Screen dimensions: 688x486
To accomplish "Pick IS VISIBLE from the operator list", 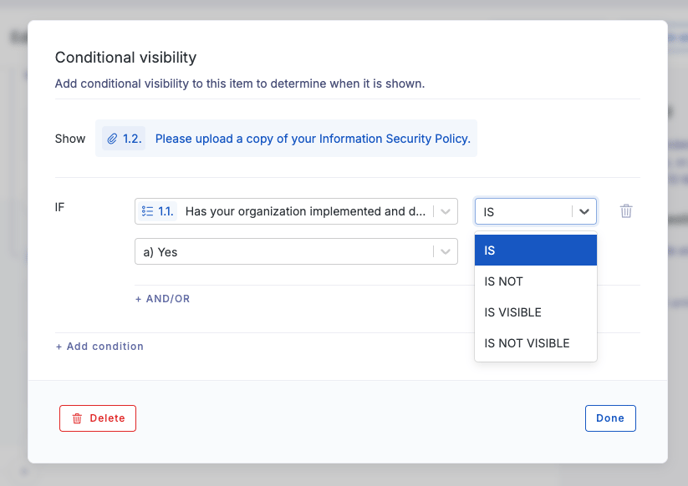I will [536, 312].
